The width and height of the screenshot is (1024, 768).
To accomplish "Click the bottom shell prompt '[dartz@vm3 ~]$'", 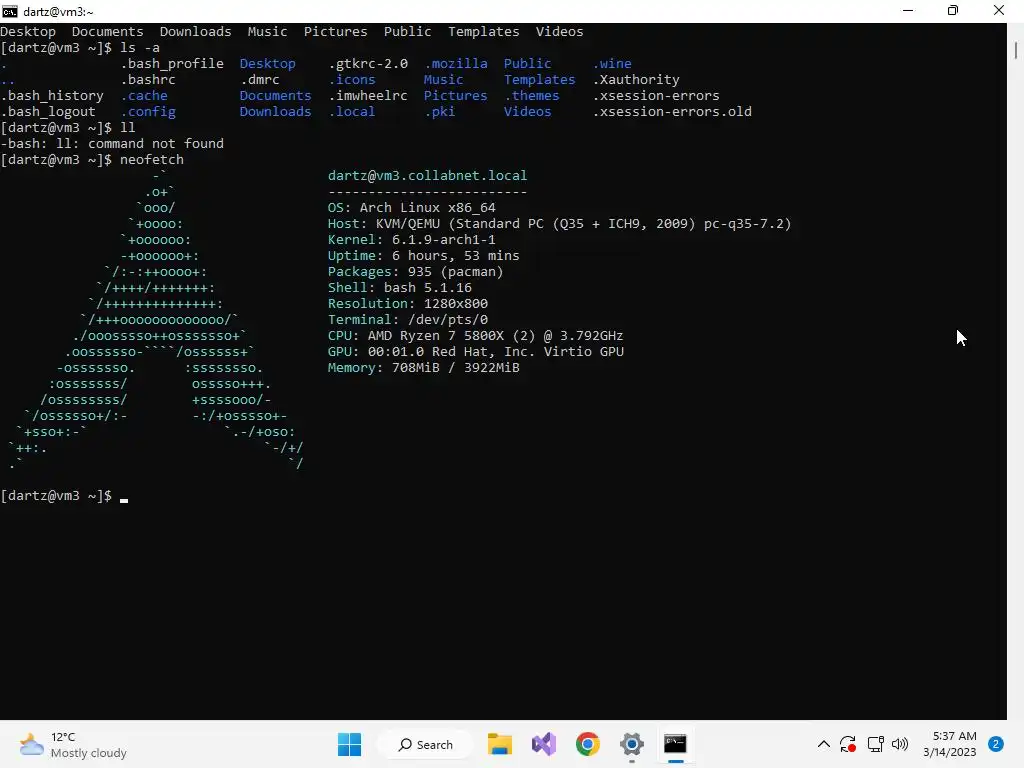I will pyautogui.click(x=56, y=496).
